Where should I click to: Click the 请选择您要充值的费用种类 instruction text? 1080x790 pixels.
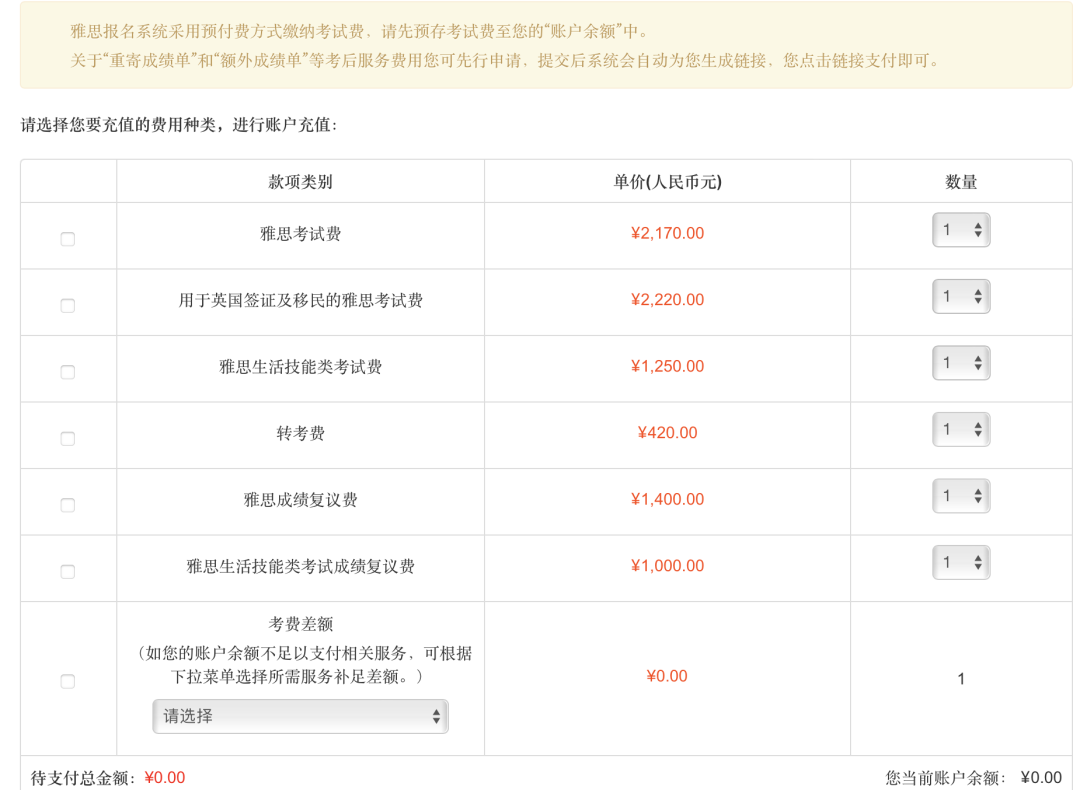coord(179,125)
